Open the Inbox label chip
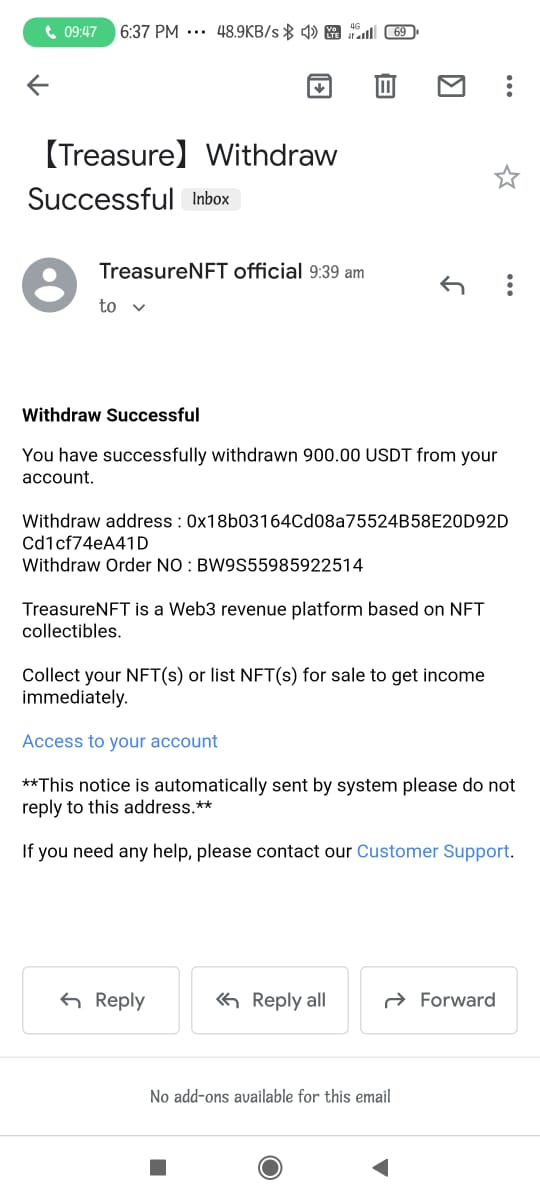Image resolution: width=540 pixels, height=1200 pixels. 211,199
